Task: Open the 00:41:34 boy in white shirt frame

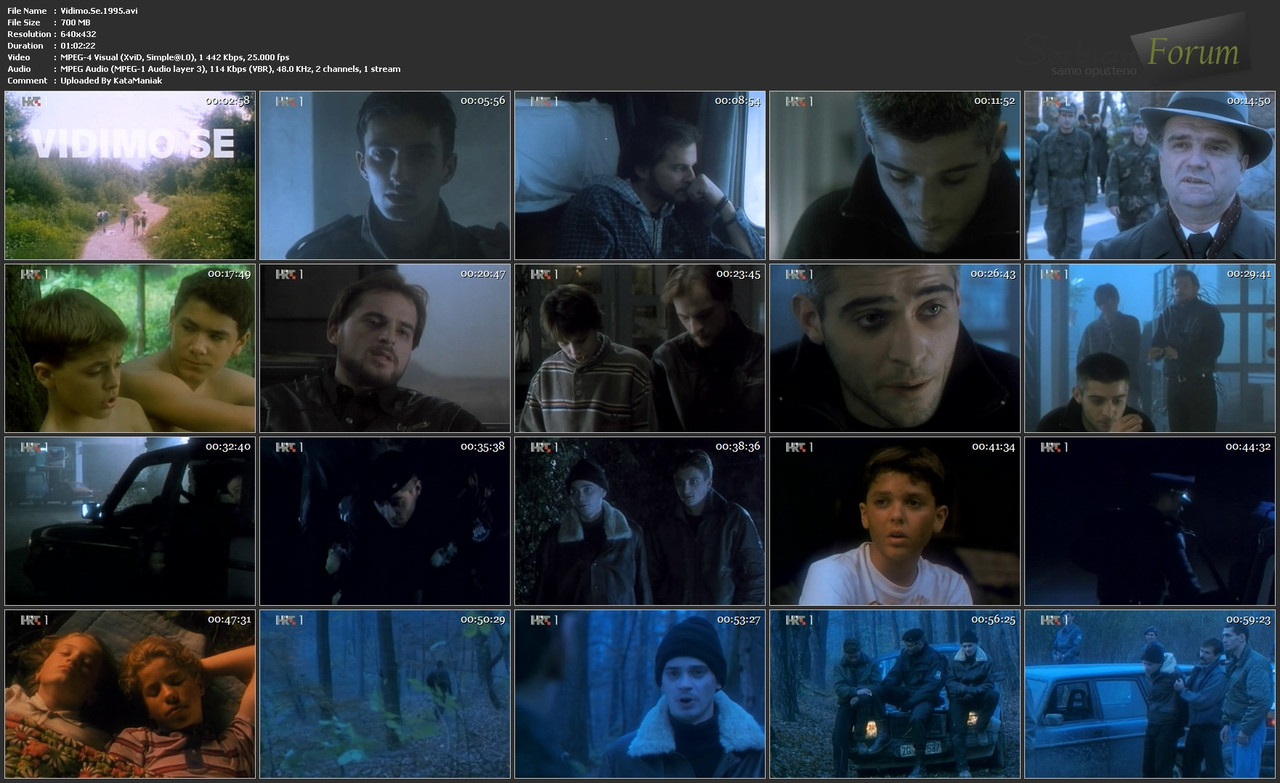Action: coord(895,521)
